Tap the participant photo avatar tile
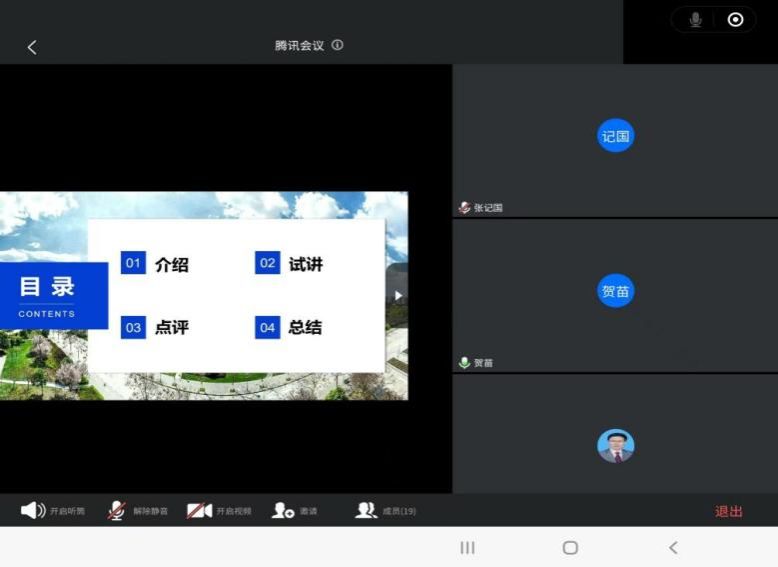778x567 pixels. pyautogui.click(x=615, y=445)
